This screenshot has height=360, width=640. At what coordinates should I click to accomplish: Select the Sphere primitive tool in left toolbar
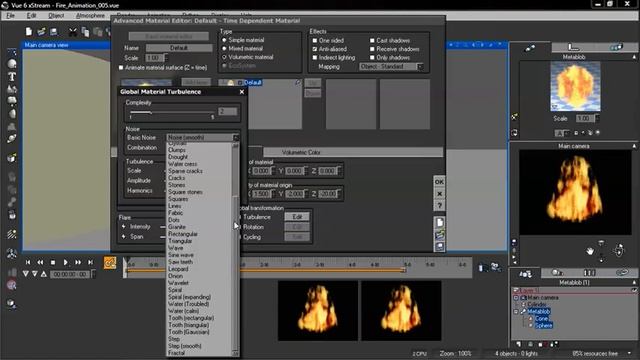(x=12, y=64)
